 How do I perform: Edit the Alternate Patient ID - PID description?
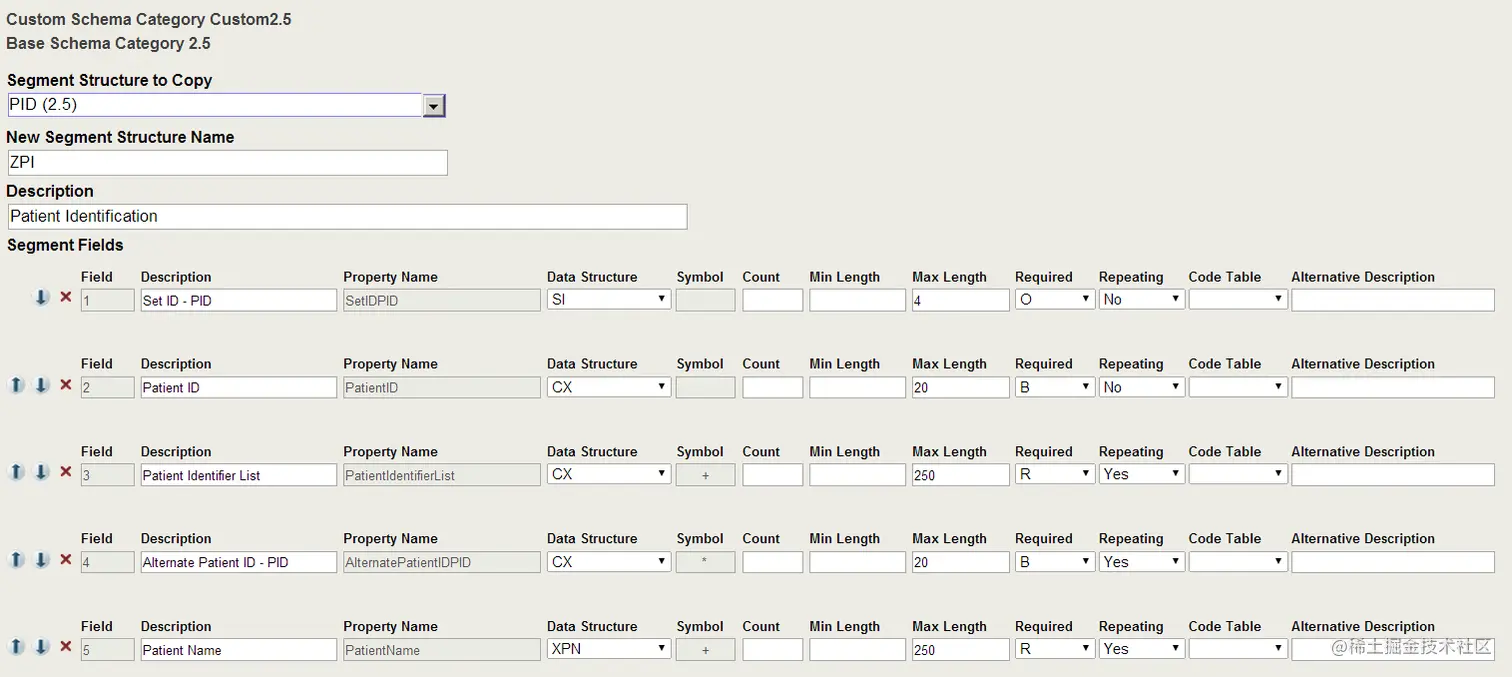(238, 562)
